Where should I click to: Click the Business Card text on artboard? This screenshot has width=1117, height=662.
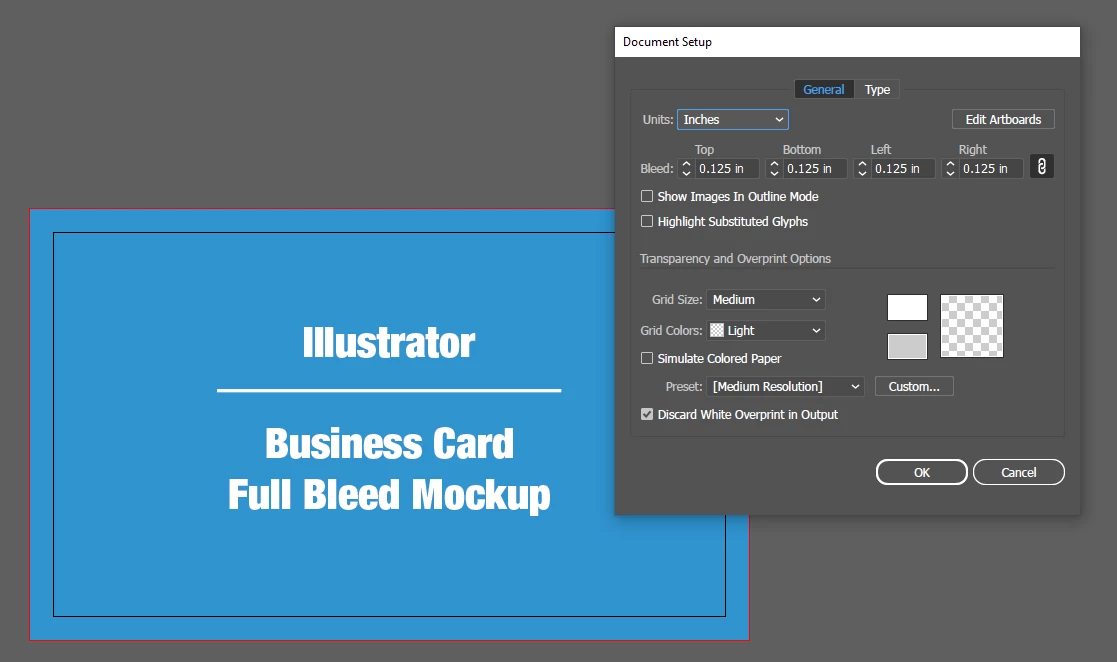[389, 443]
